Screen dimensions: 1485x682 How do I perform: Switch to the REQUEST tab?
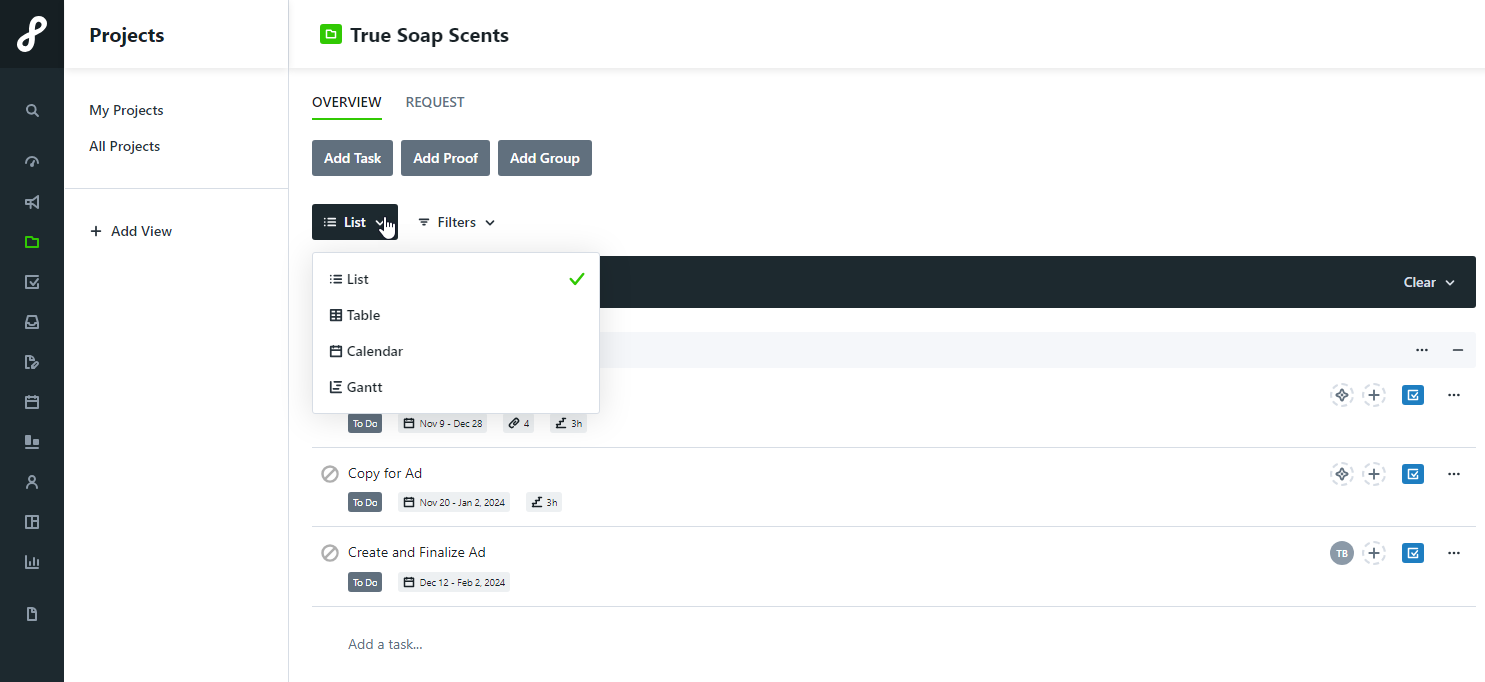435,102
